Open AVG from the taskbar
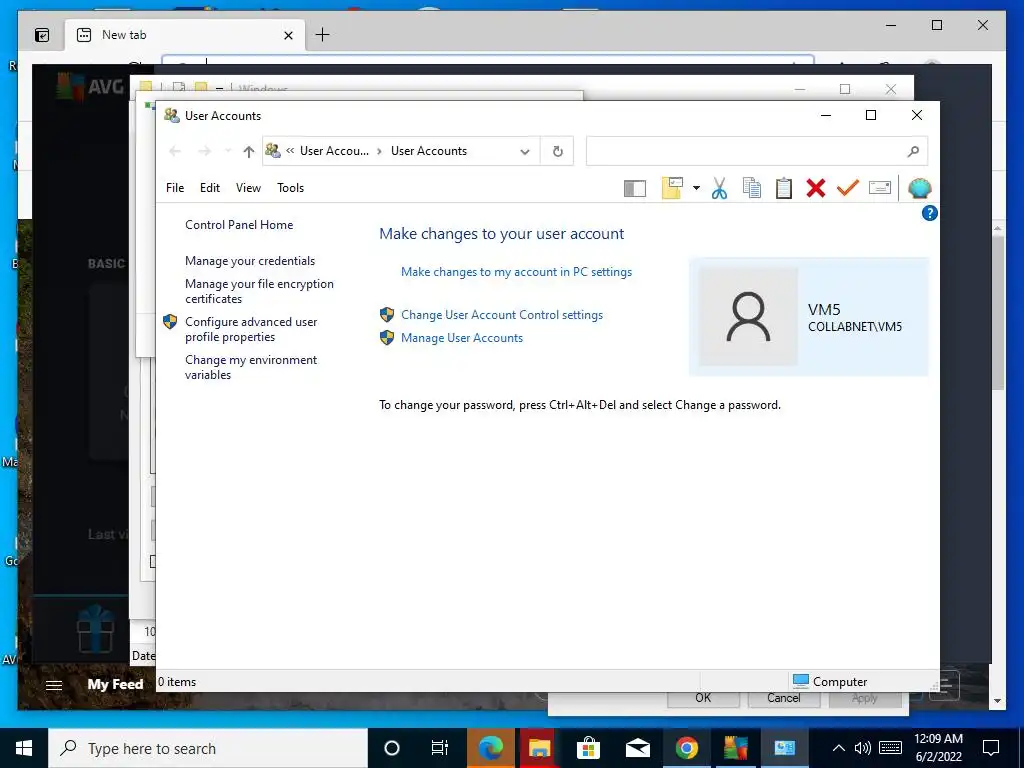This screenshot has width=1024, height=768. point(735,748)
